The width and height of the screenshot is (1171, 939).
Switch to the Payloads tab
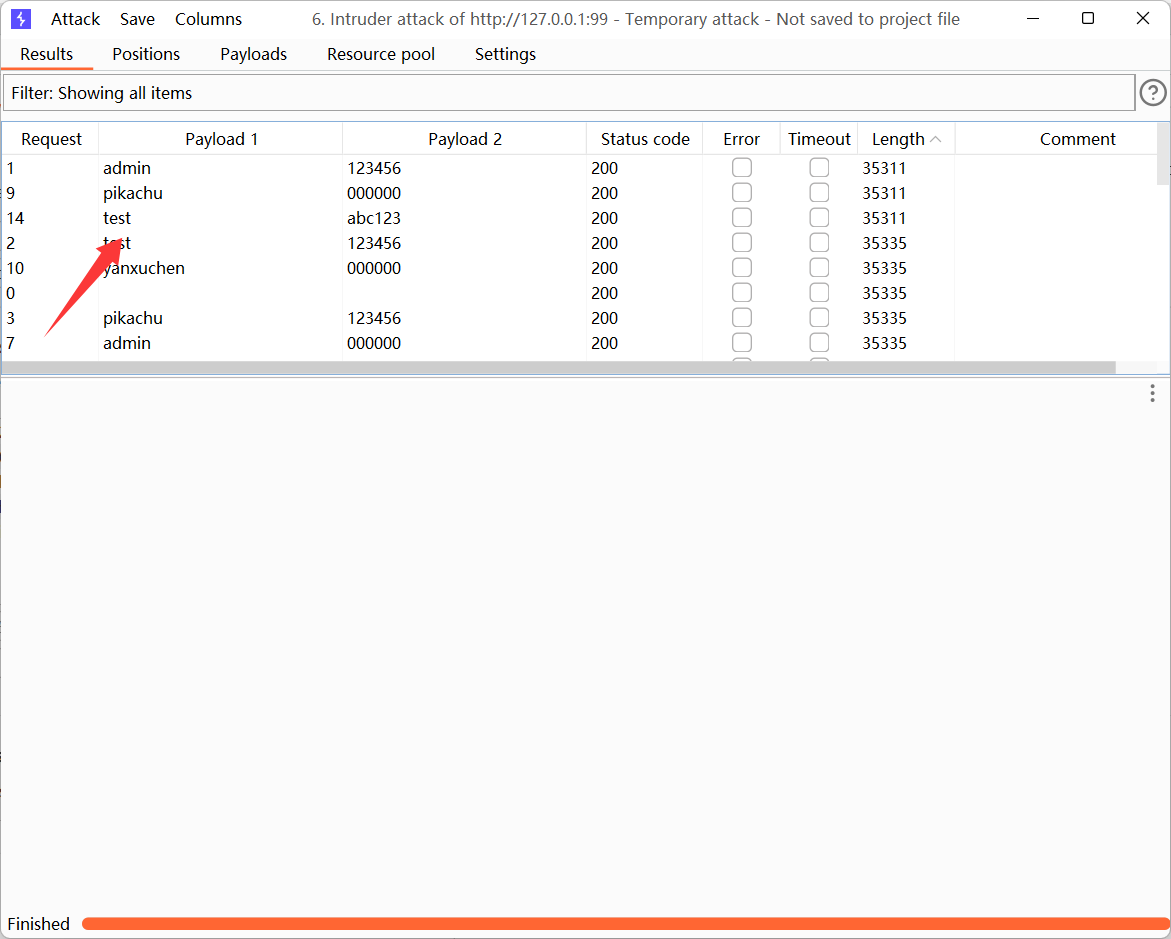click(x=254, y=54)
